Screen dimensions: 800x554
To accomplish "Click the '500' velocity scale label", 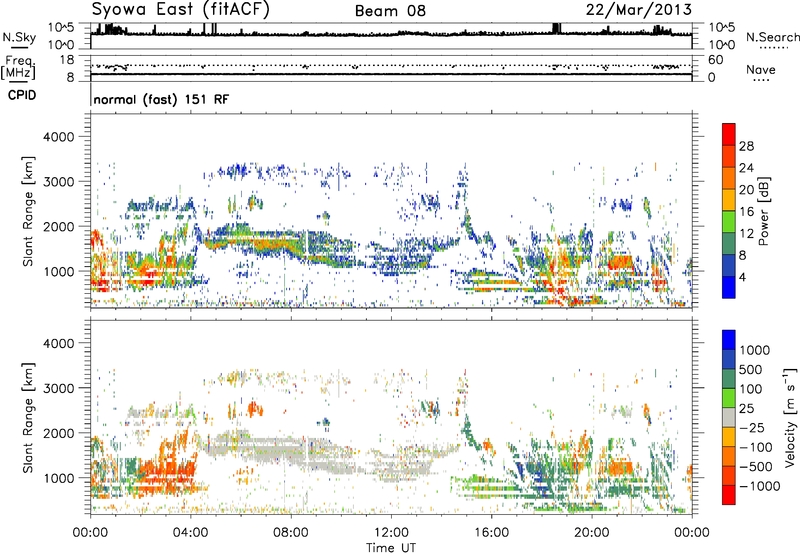I will (x=750, y=370).
